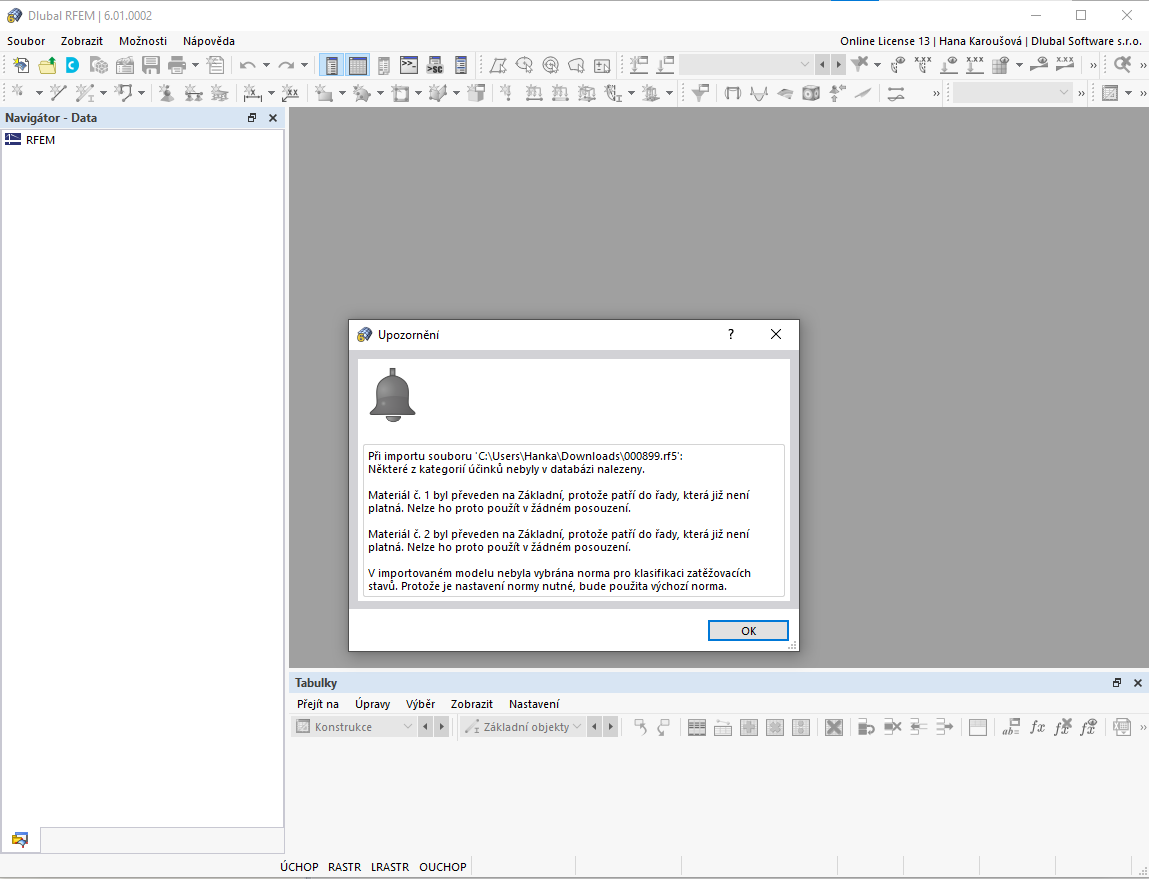This screenshot has height=879, width=1149.
Task: Click the new solid box icon
Action: (x=476, y=93)
